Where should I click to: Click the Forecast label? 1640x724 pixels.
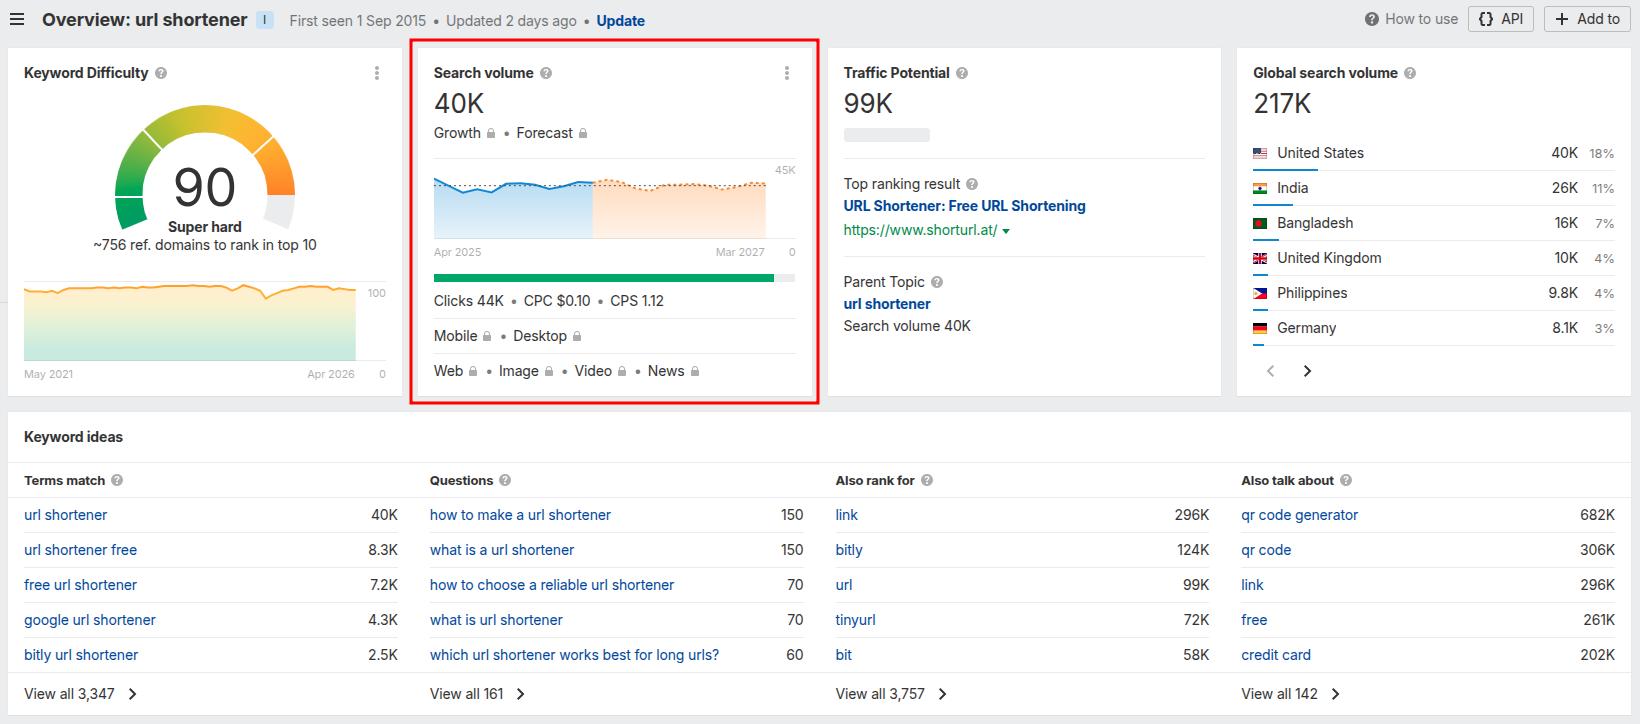coord(544,133)
